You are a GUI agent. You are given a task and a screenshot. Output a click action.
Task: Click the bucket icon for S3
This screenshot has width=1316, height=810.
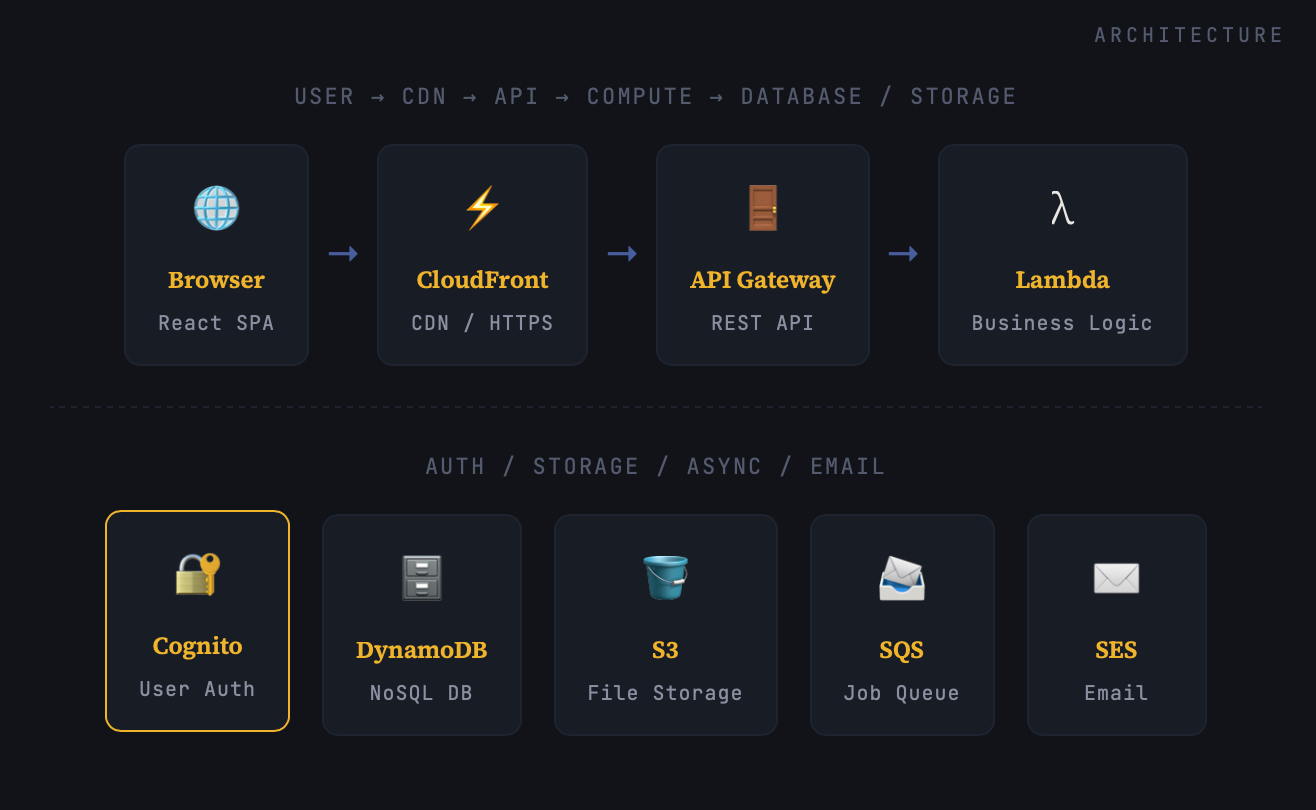tap(665, 578)
